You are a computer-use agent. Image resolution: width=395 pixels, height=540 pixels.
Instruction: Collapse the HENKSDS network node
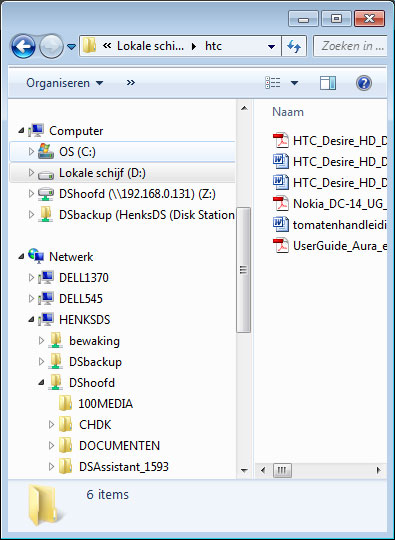tap(31, 320)
